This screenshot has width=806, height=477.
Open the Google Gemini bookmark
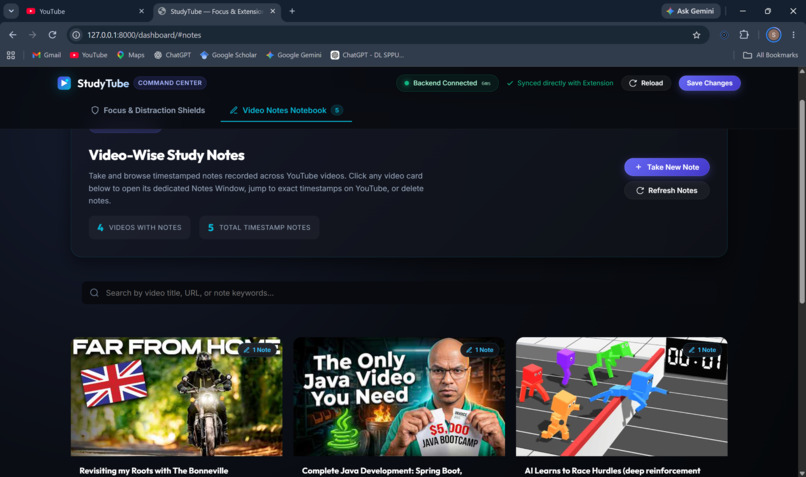[x=294, y=55]
